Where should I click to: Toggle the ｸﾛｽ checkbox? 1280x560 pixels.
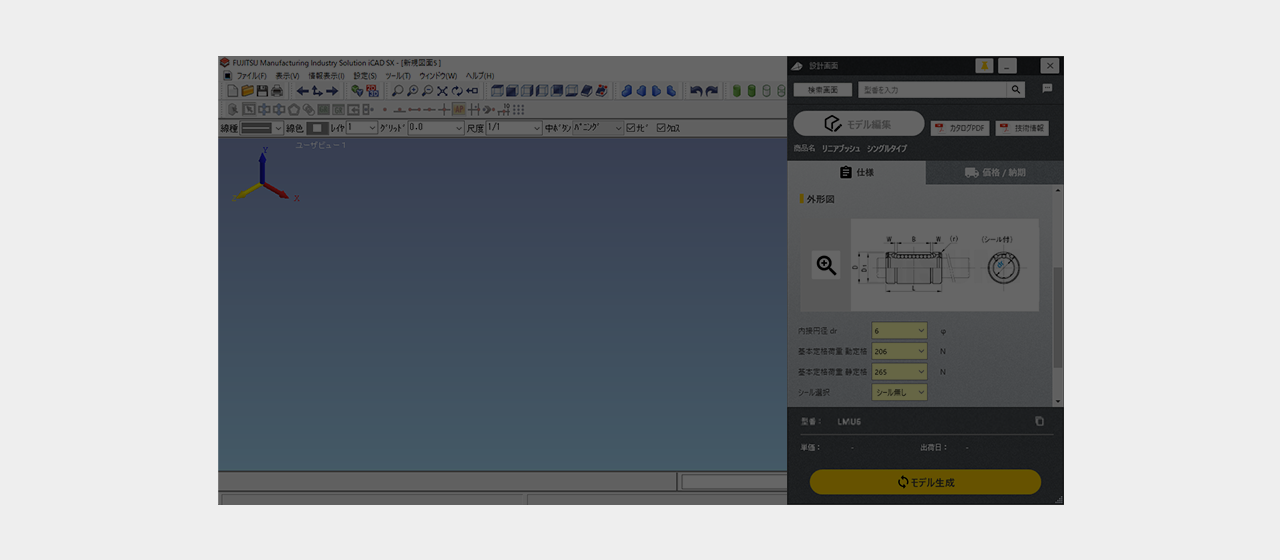(x=662, y=128)
